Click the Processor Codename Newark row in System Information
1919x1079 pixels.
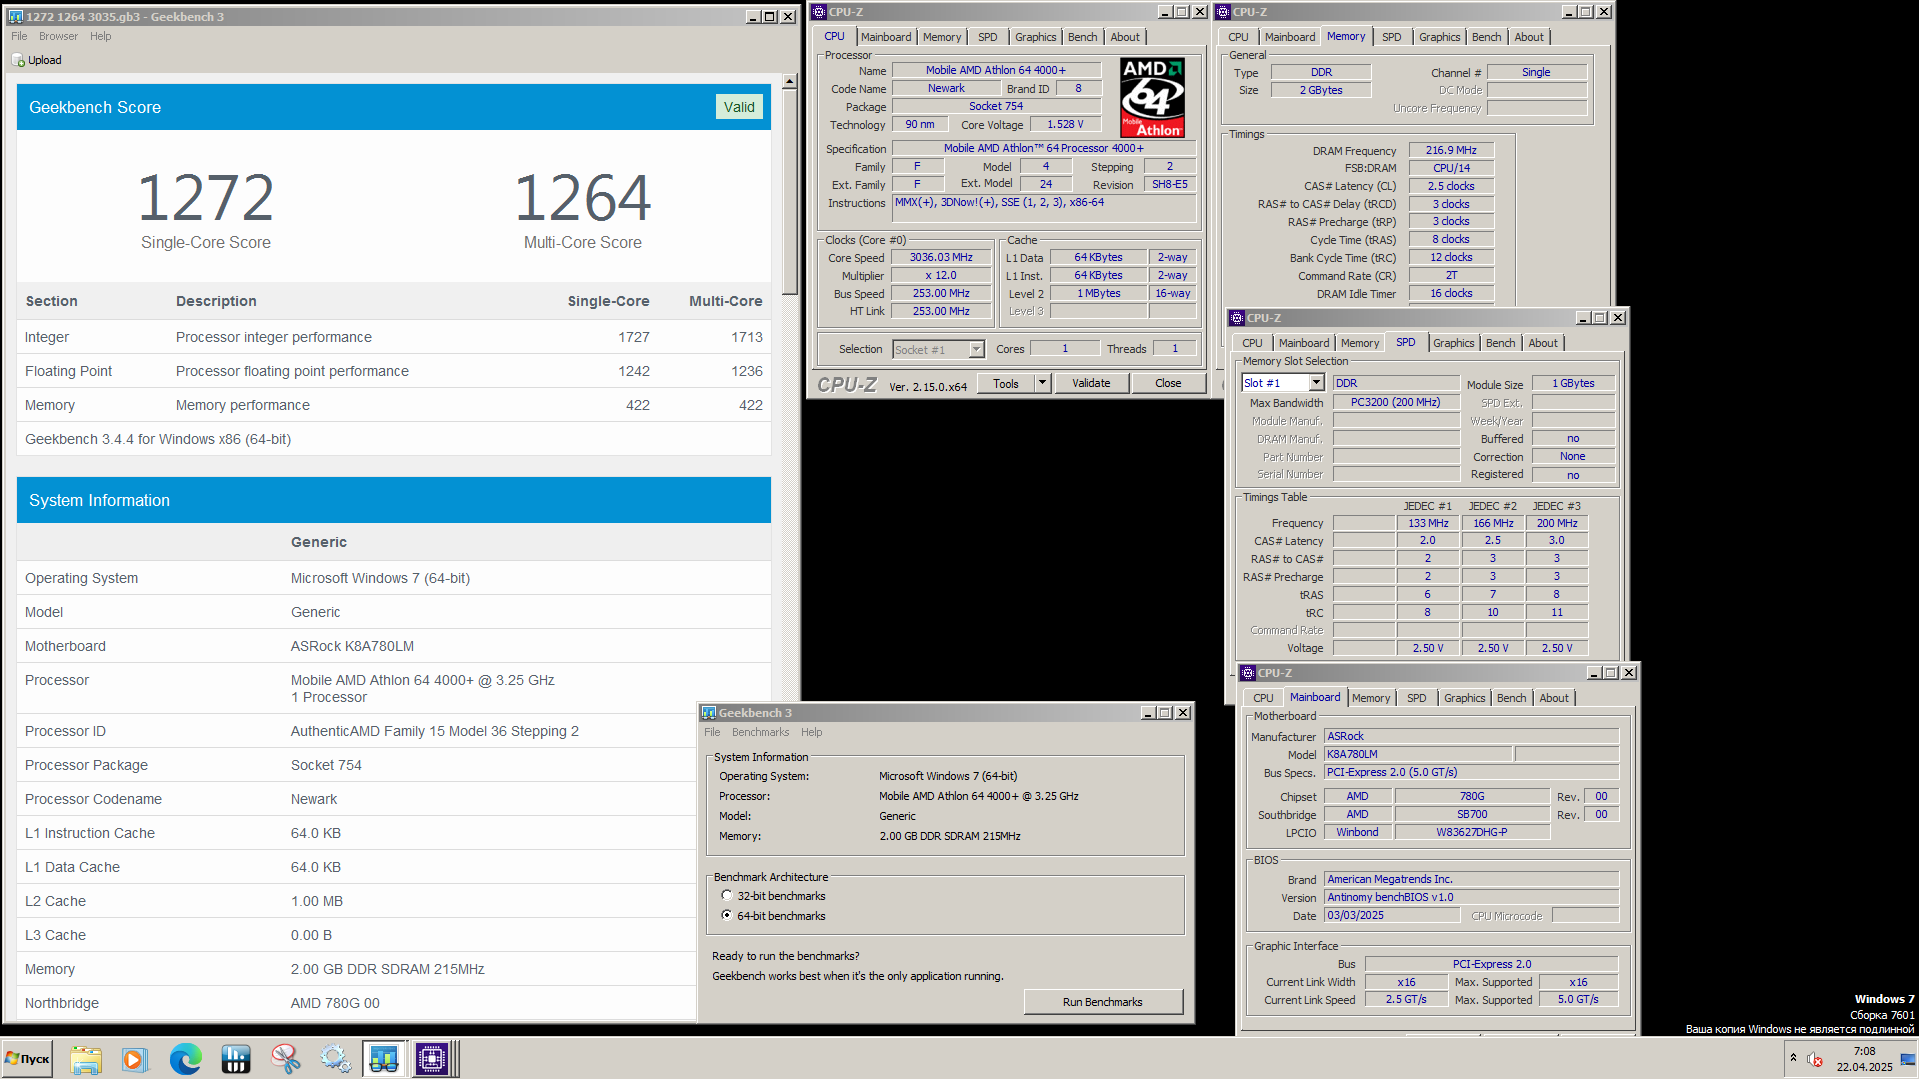tap(394, 799)
